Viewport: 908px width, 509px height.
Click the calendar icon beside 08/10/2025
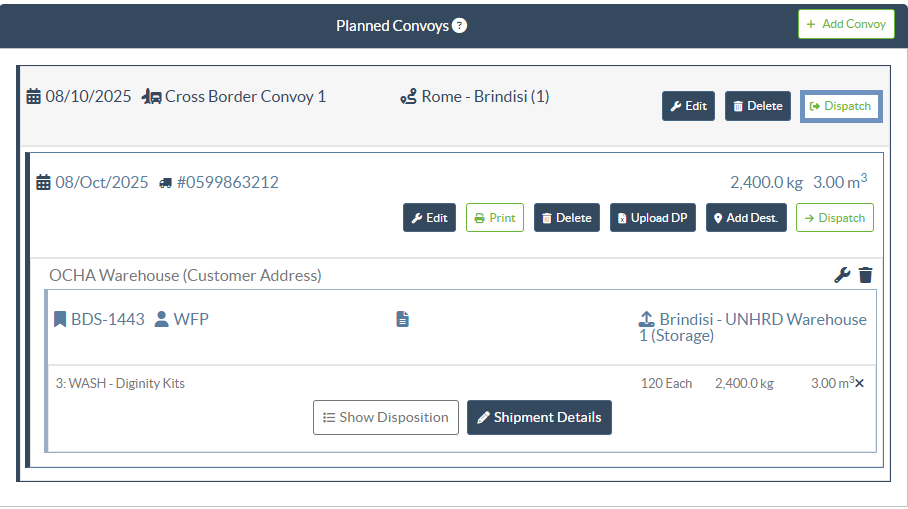[33, 97]
